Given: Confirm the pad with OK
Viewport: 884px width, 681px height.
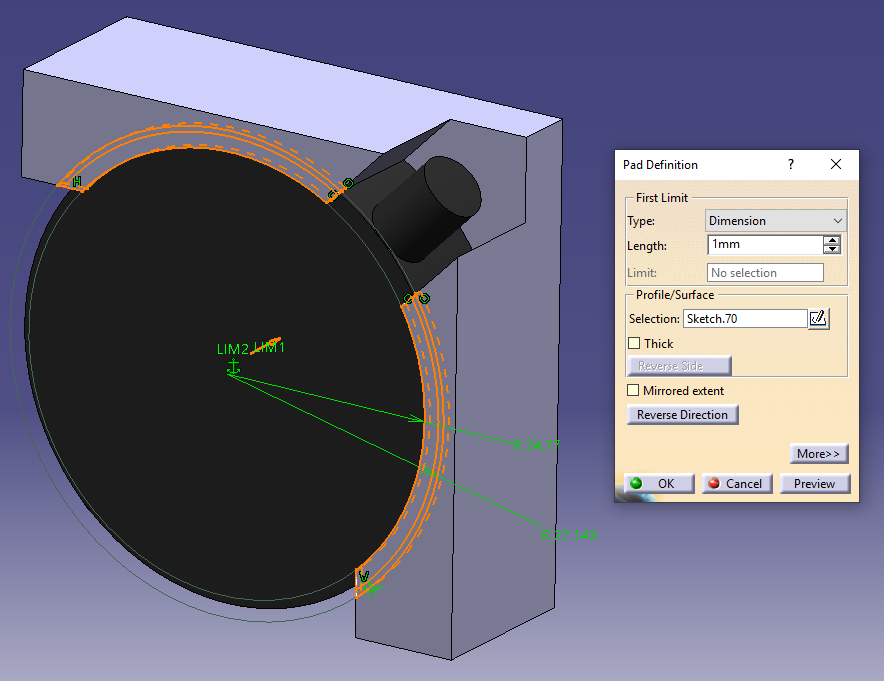Looking at the screenshot, I should 657,483.
